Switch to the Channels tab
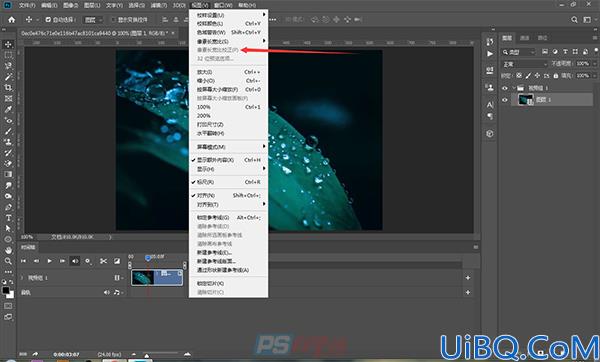 tap(525, 38)
